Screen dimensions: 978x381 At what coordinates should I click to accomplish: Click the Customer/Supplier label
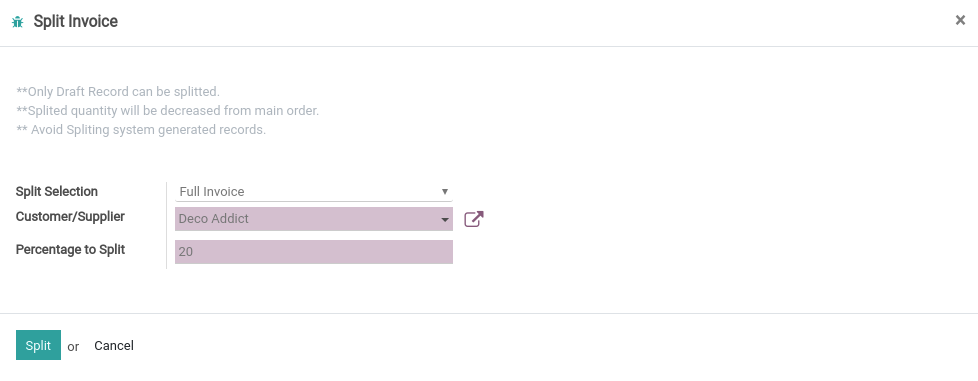(70, 216)
